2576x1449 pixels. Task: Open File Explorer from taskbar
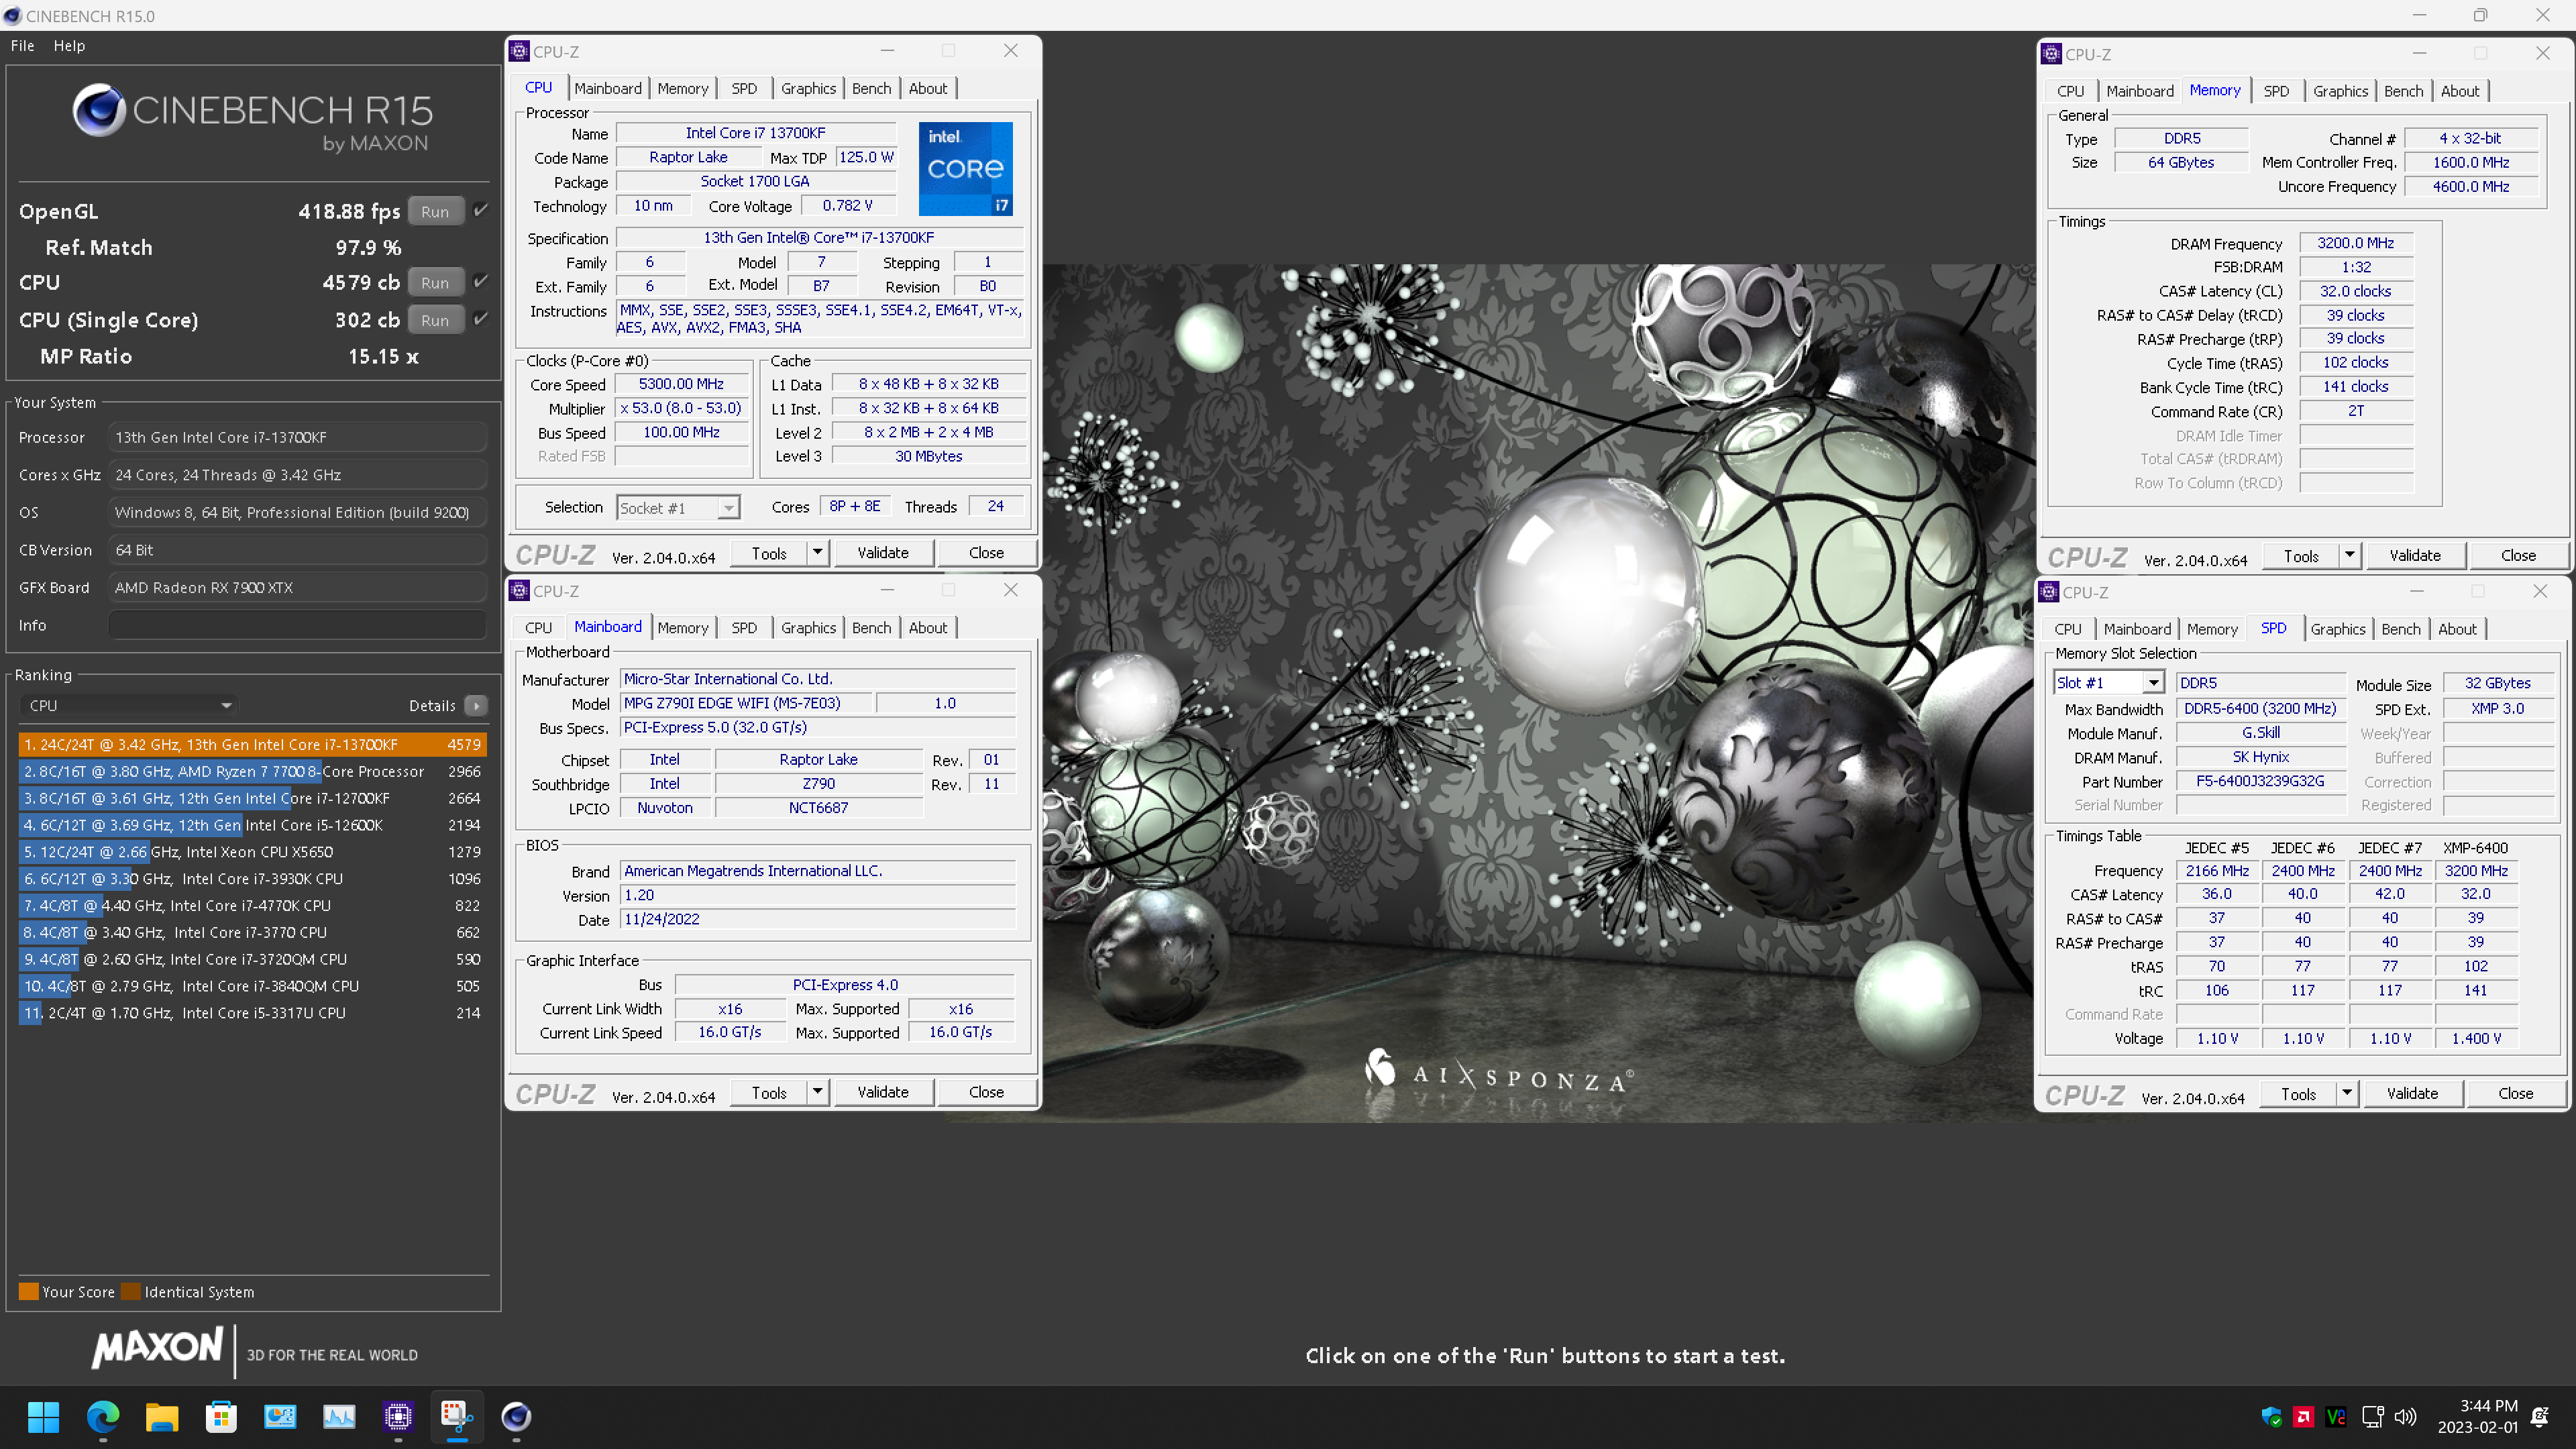161,1416
